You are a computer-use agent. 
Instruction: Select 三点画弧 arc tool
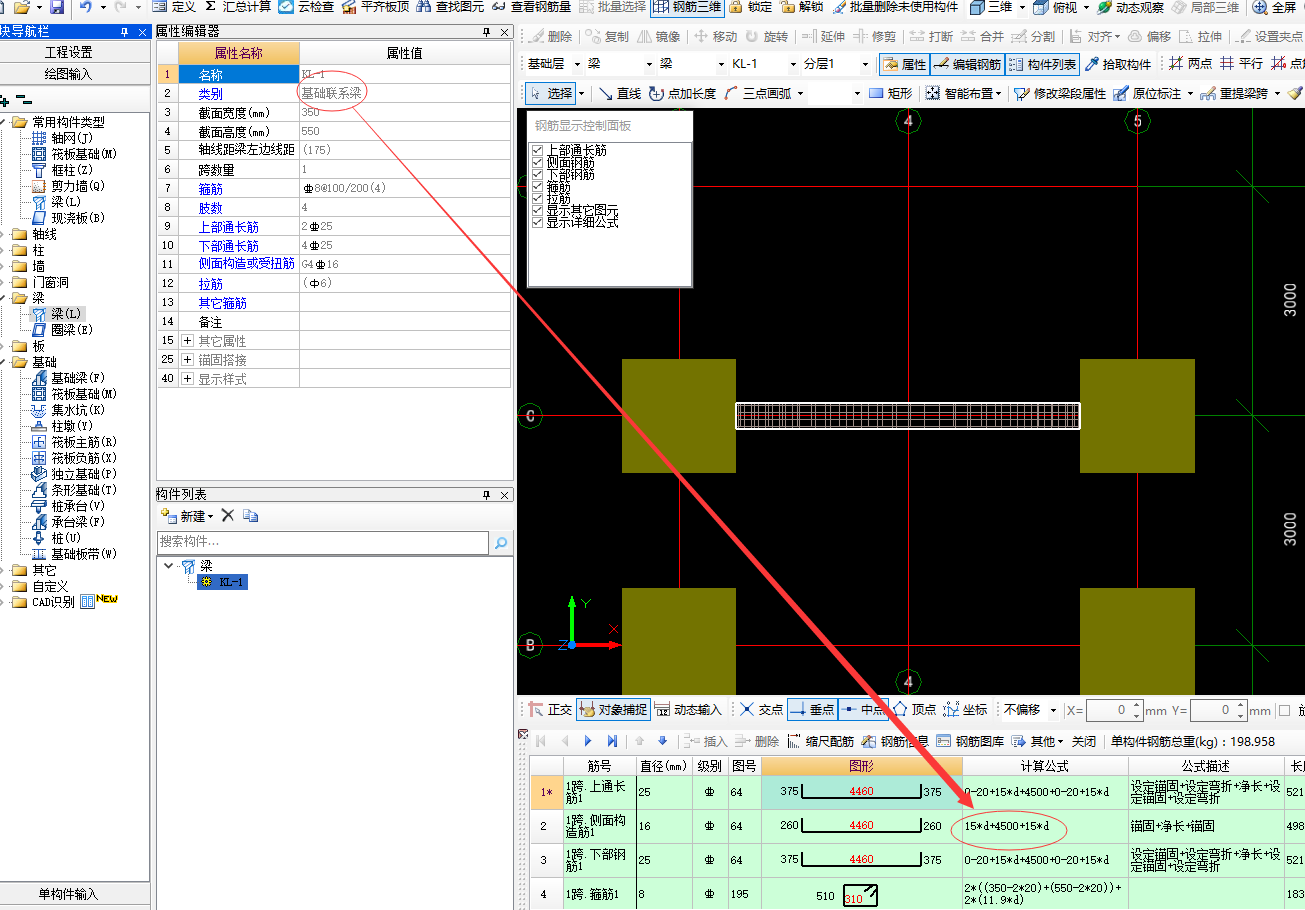click(x=757, y=93)
